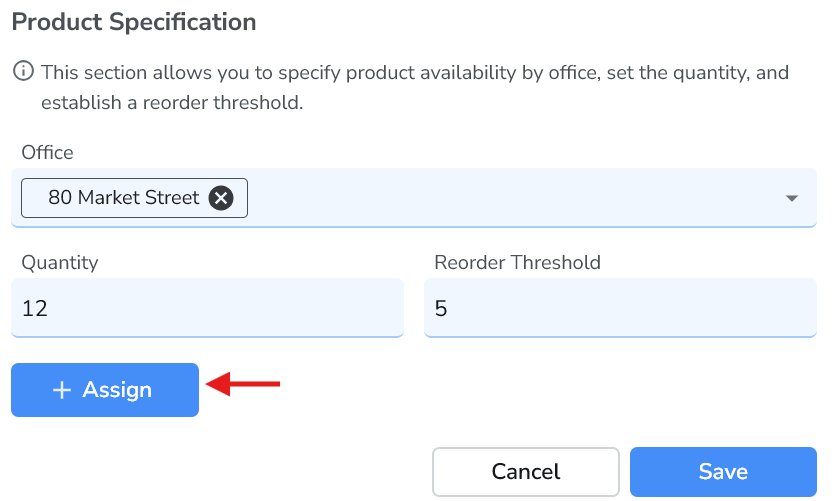Click the Office field label
Image resolution: width=832 pixels, height=501 pixels.
point(47,153)
